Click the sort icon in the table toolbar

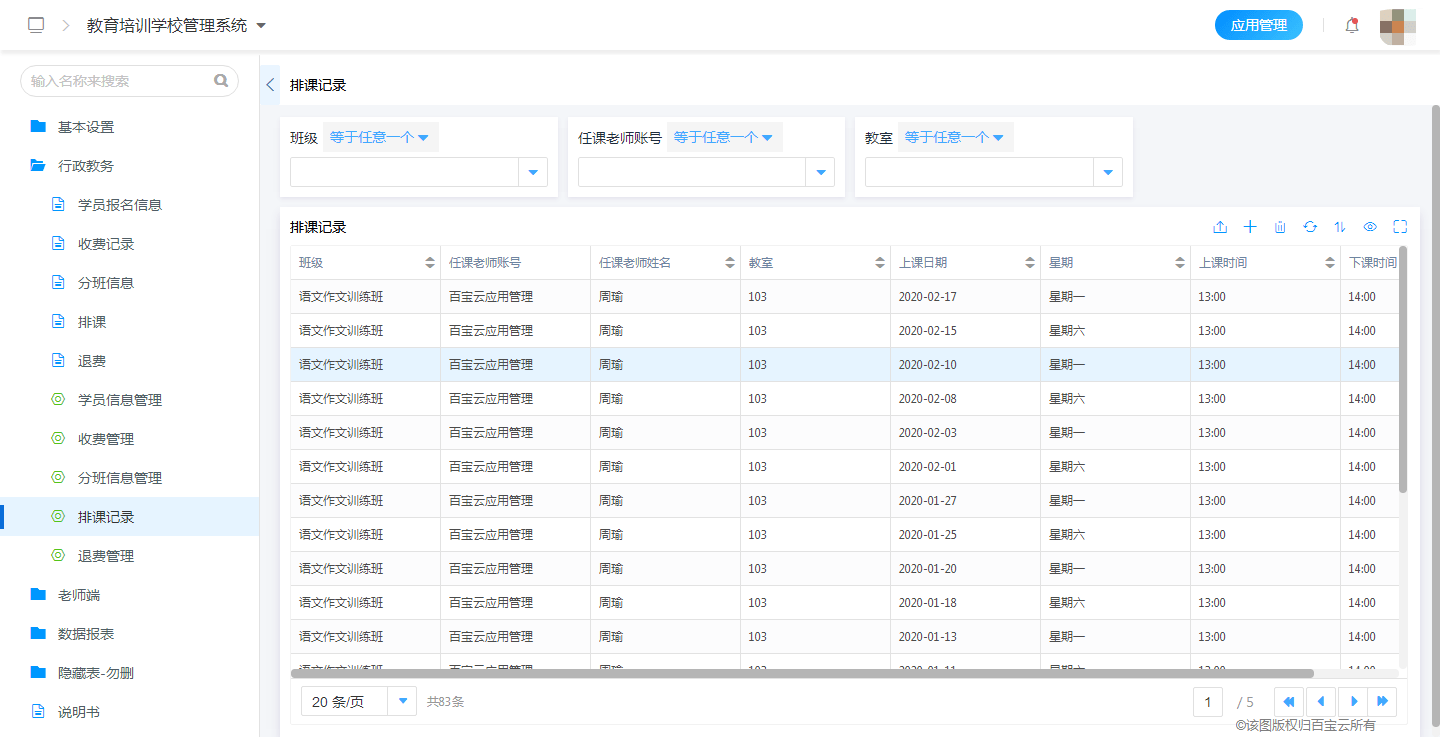click(x=1340, y=227)
